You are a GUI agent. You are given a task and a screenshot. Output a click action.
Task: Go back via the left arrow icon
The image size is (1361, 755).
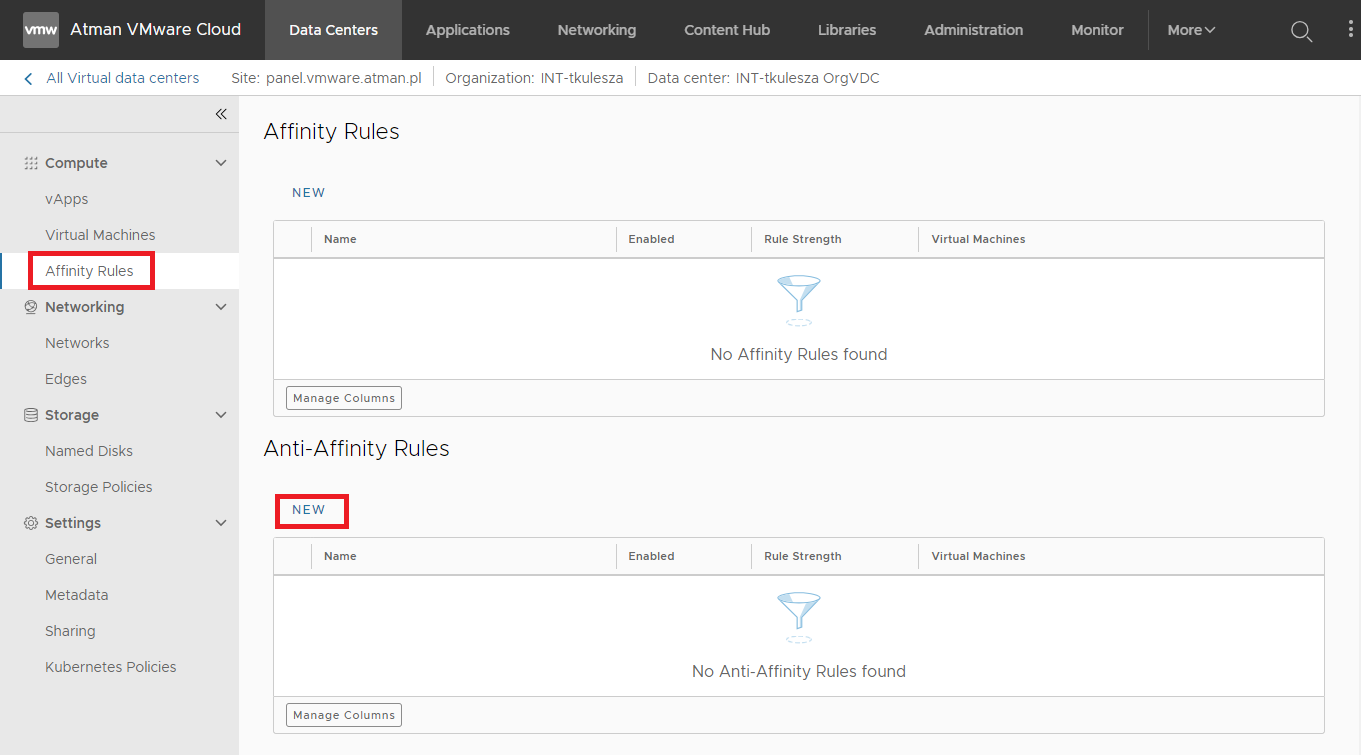coord(28,78)
